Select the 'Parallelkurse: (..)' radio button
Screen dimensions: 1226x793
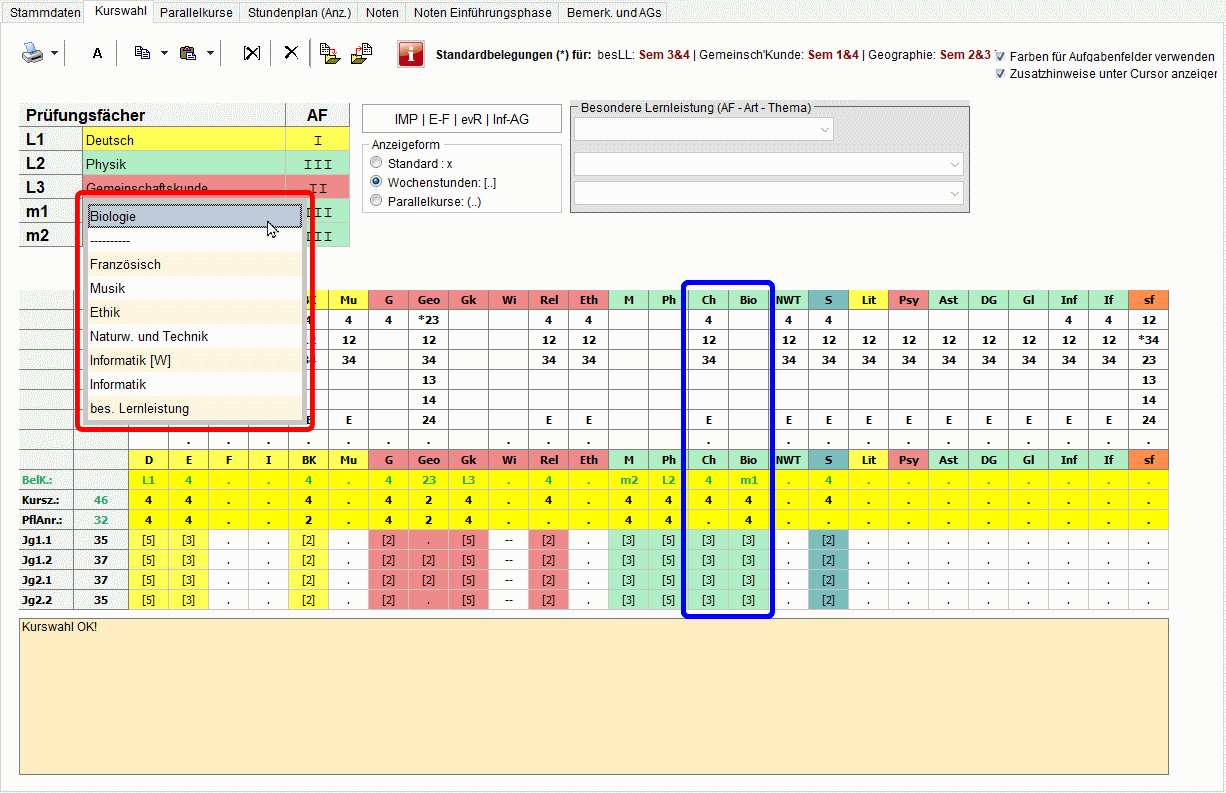click(376, 201)
